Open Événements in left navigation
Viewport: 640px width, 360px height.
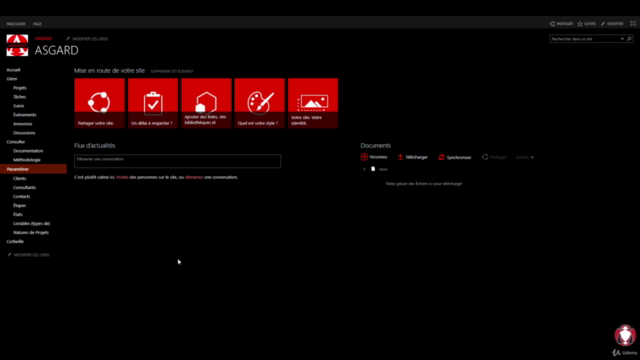pos(24,115)
